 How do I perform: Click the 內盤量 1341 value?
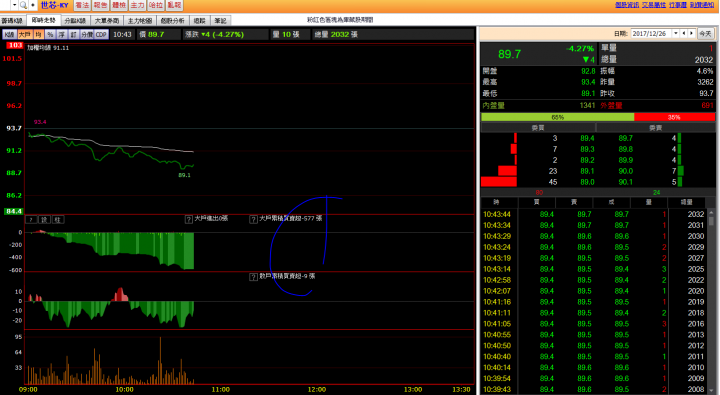(587, 105)
